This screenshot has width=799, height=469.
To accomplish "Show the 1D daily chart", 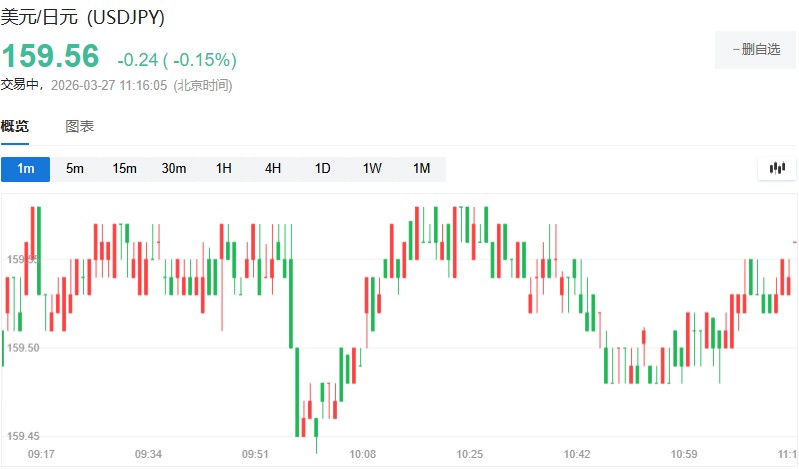I will (322, 168).
